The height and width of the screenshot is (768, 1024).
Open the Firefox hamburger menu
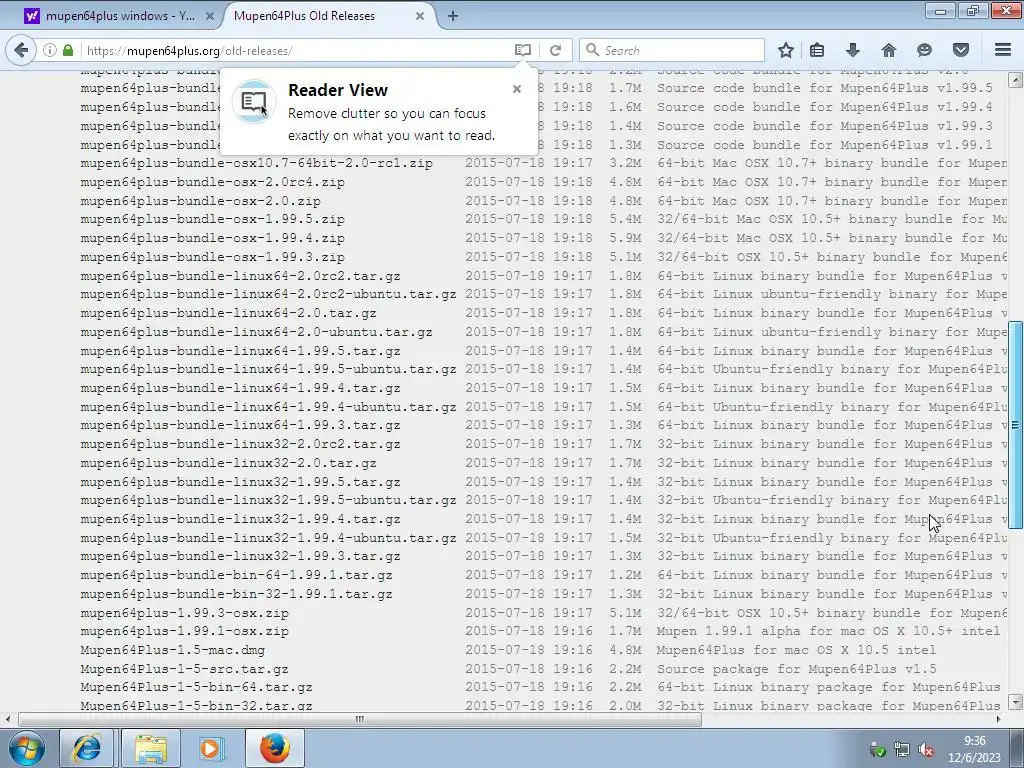pos(1003,50)
